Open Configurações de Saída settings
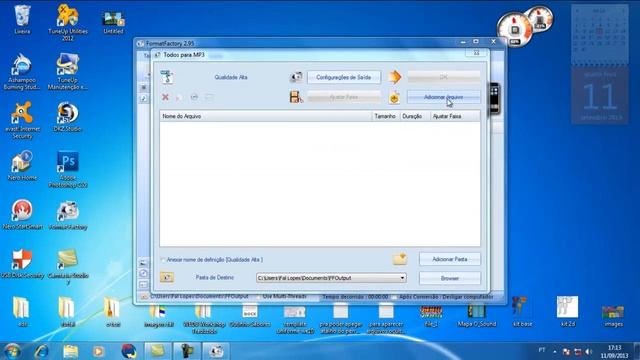640x360 pixels. pos(344,77)
